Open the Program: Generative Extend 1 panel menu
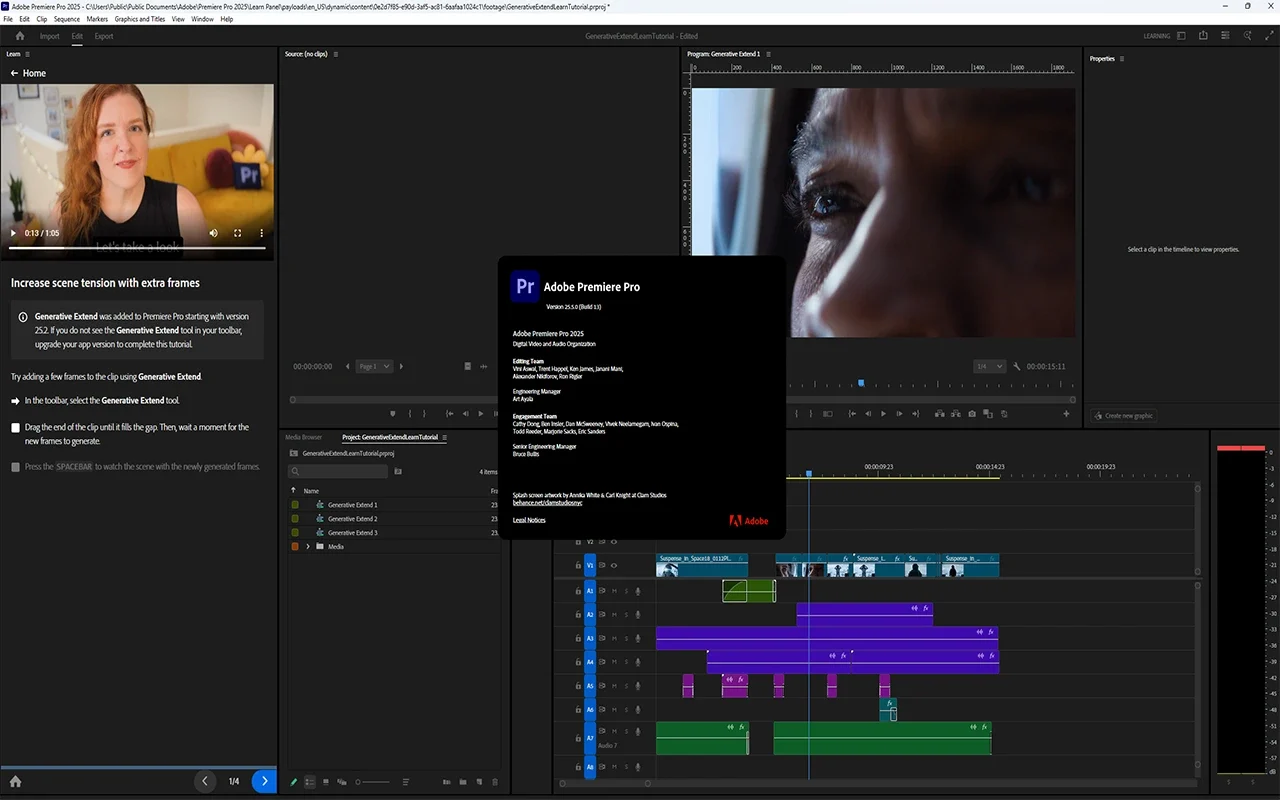This screenshot has width=1280, height=800. (770, 54)
